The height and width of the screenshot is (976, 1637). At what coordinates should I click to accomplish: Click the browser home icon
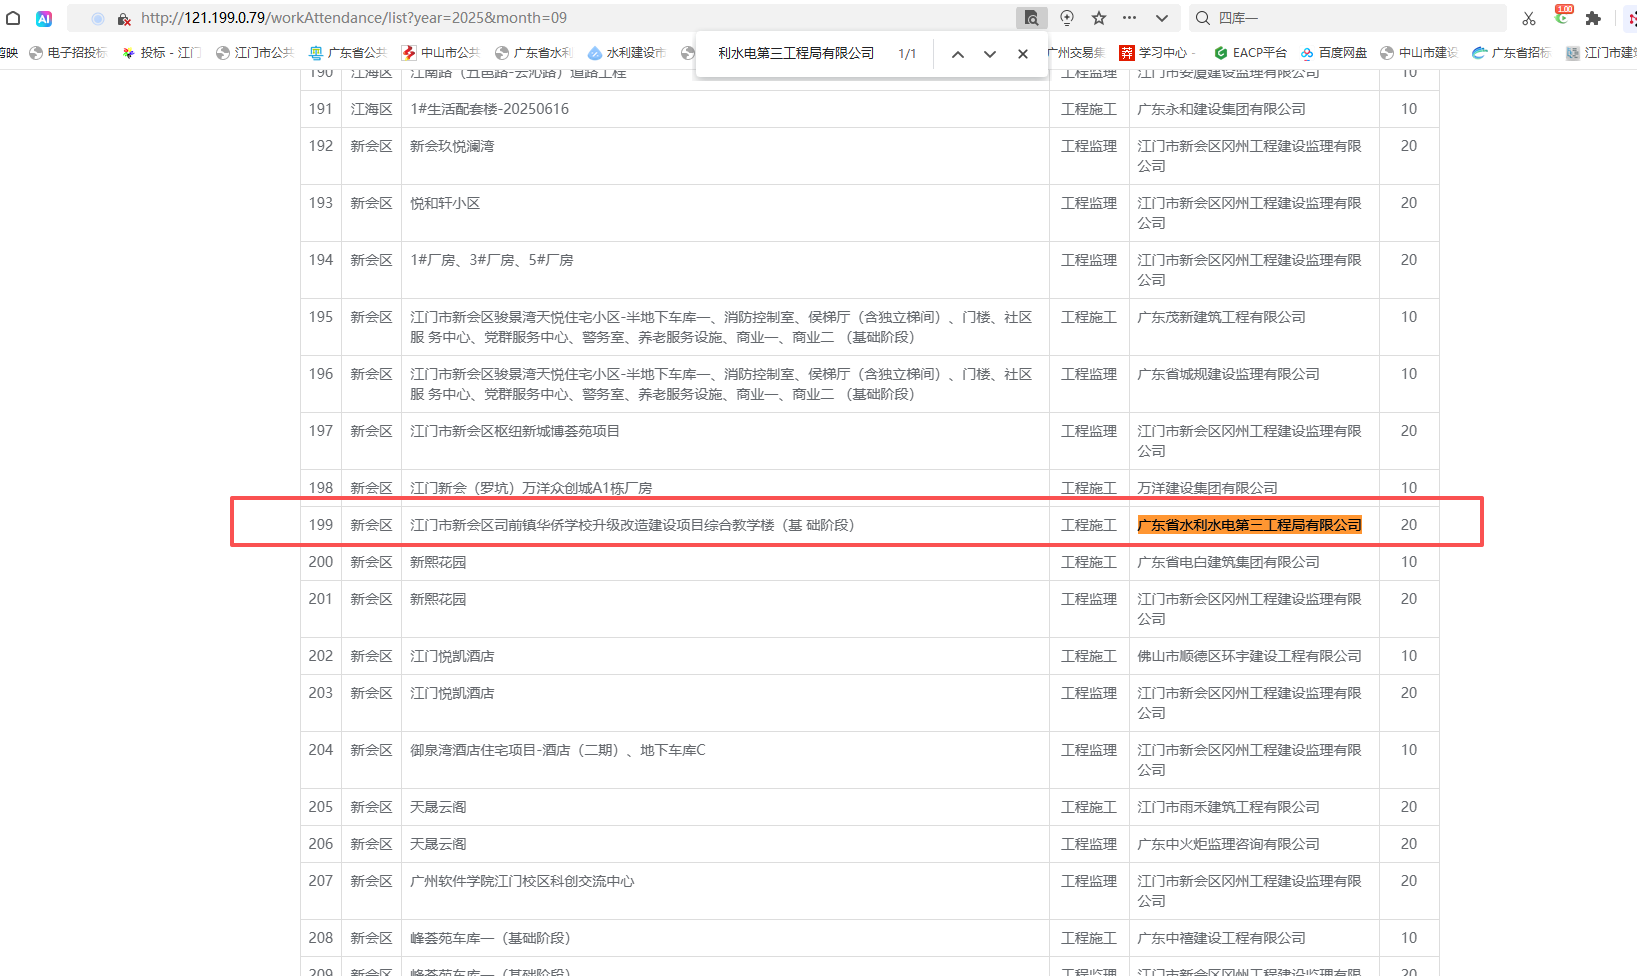pos(13,18)
